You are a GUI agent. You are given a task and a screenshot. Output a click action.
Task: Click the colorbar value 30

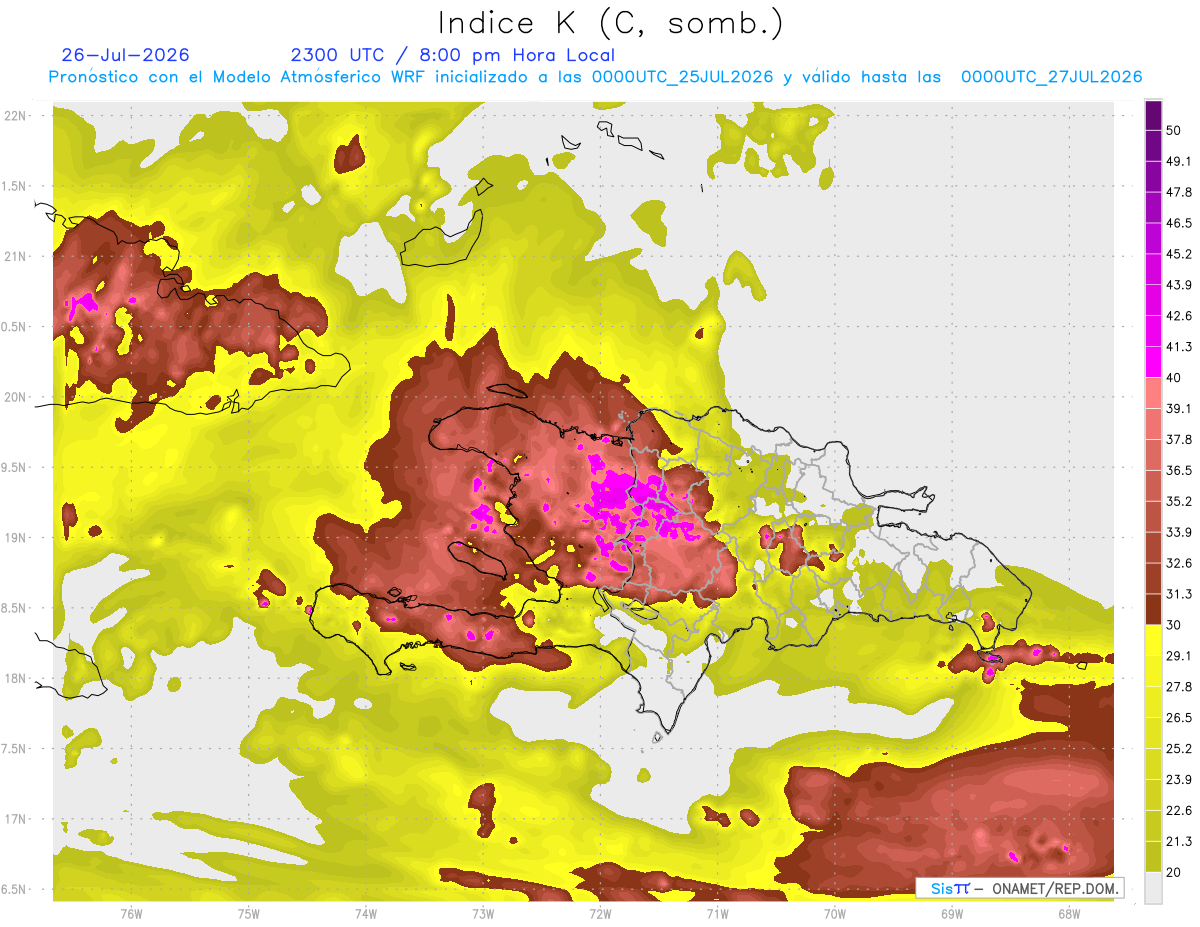pyautogui.click(x=1175, y=625)
